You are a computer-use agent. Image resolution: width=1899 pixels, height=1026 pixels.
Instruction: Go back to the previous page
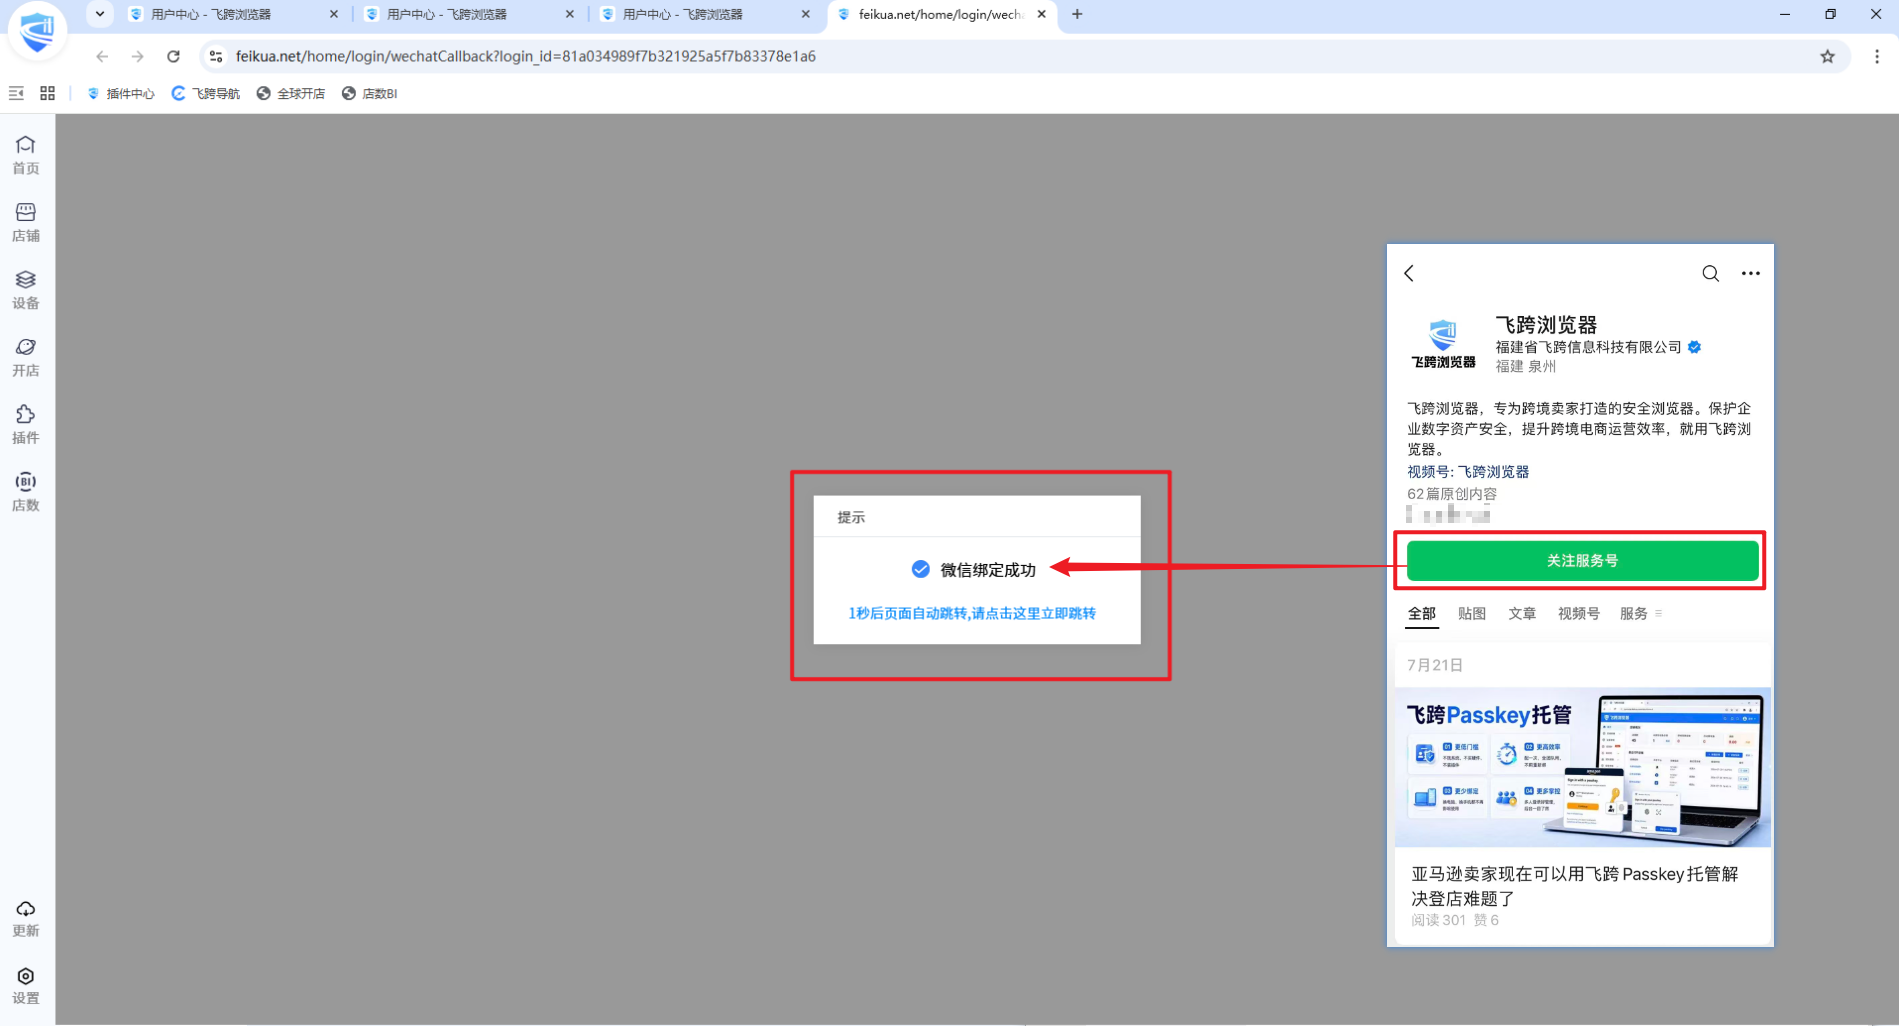click(102, 56)
